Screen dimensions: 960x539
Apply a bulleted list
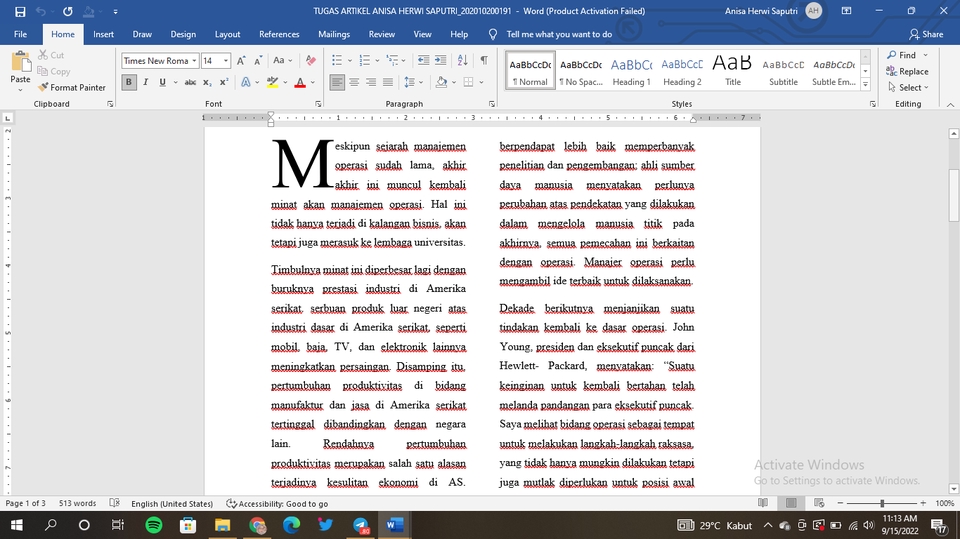(x=337, y=61)
